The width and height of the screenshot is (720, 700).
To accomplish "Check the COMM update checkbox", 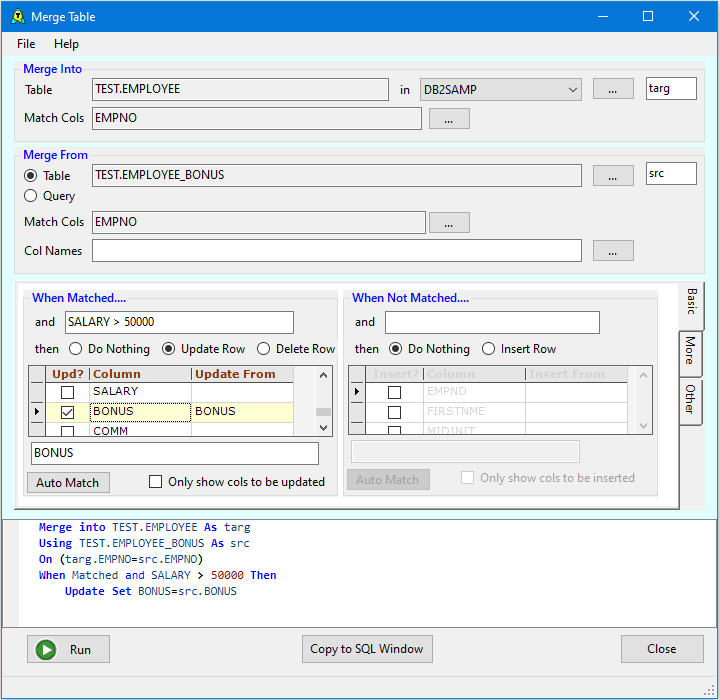I will pos(68,431).
